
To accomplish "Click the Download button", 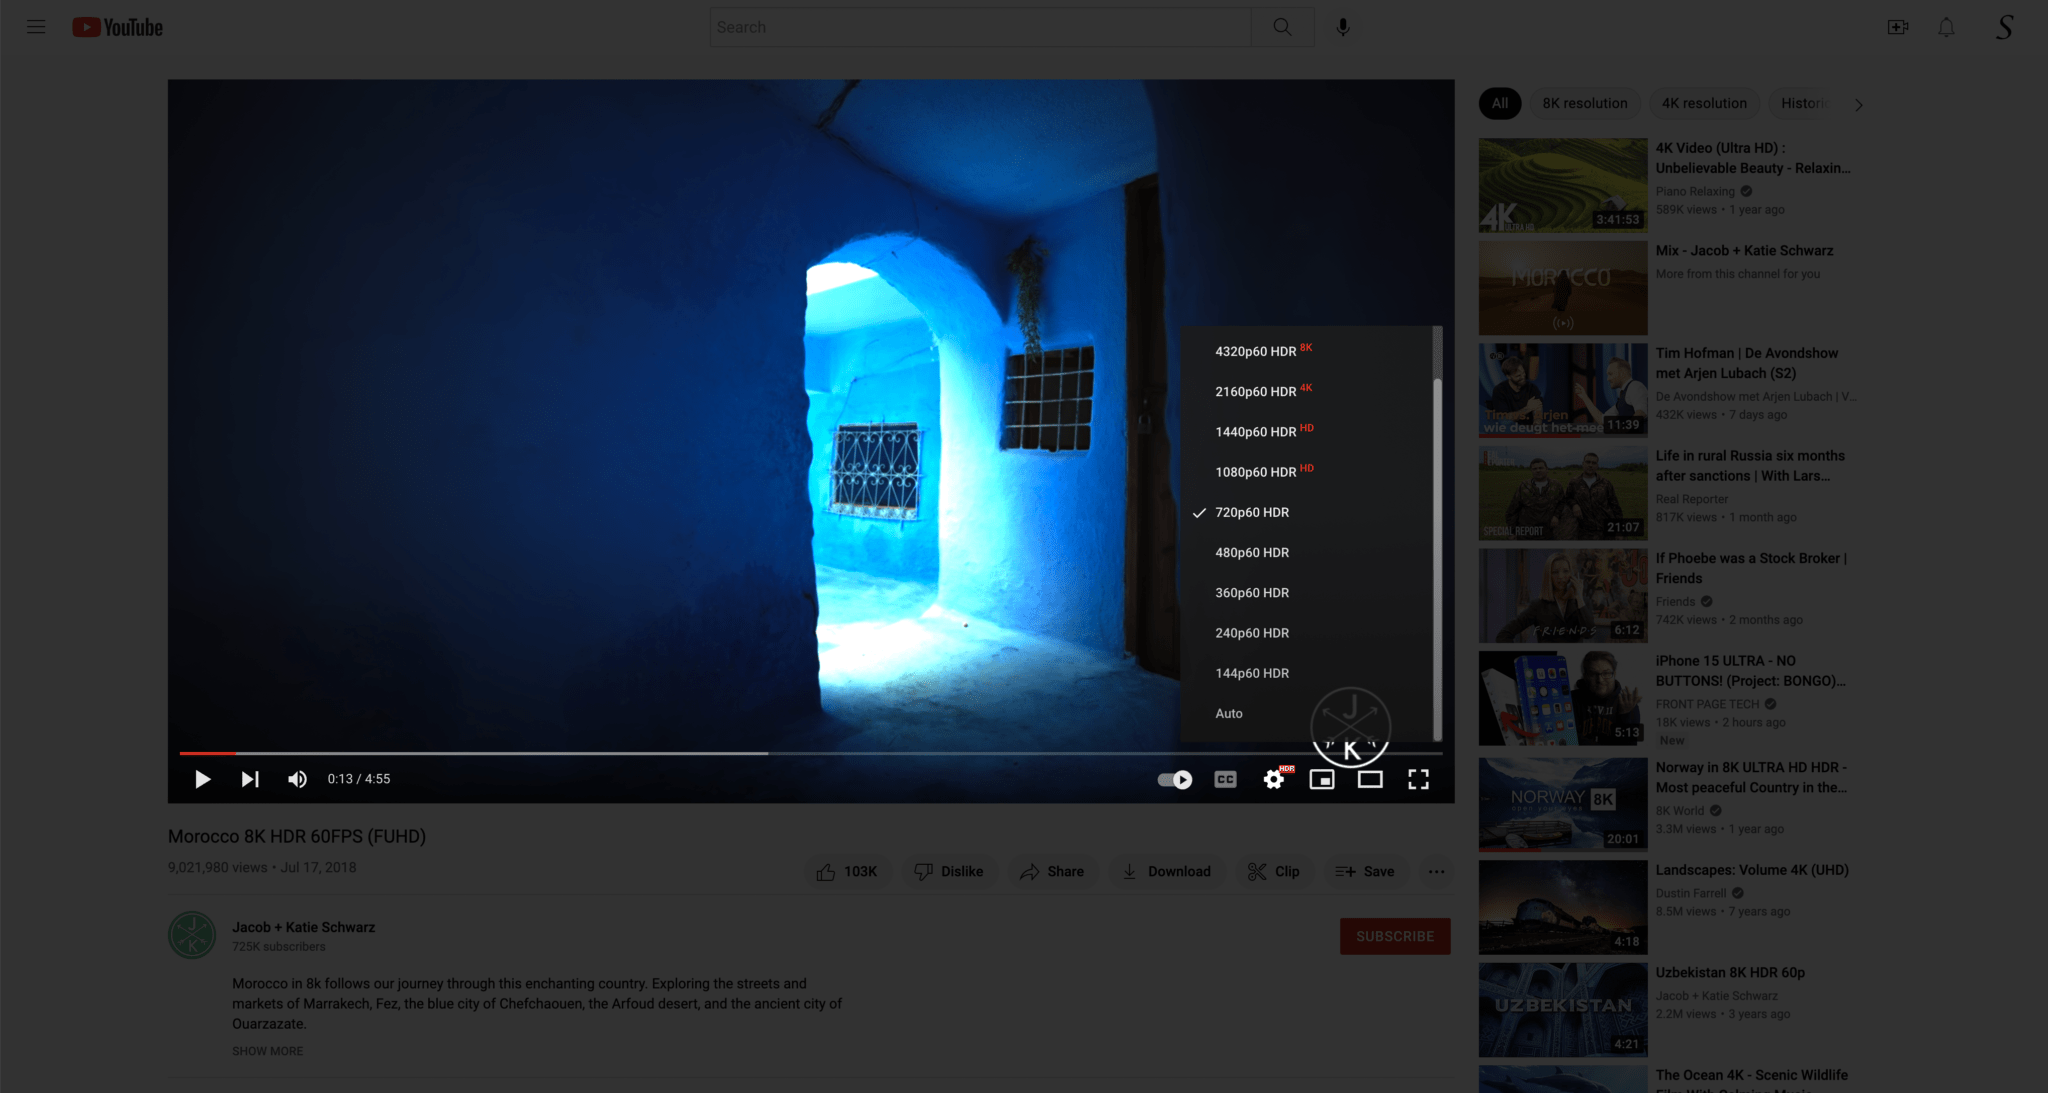I will [1166, 872].
